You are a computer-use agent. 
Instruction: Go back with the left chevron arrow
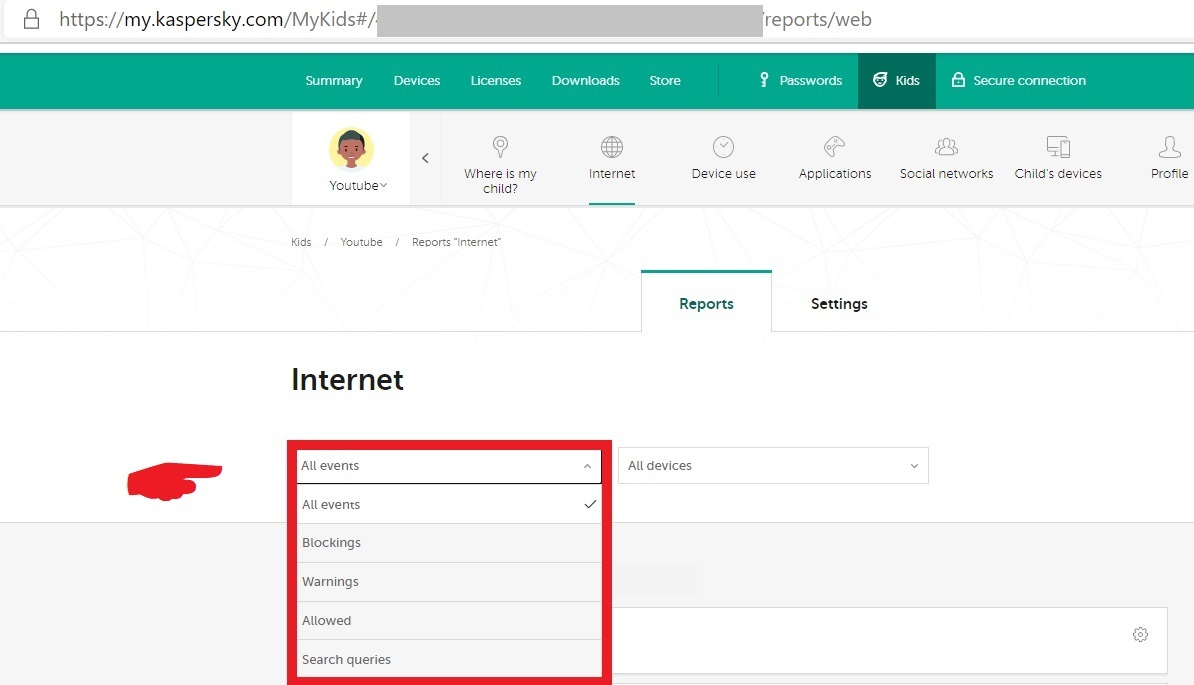pos(426,158)
